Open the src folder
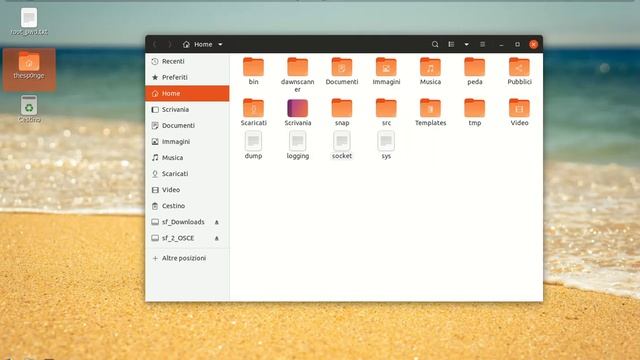Screen dimensions: 640x360 point(386,108)
